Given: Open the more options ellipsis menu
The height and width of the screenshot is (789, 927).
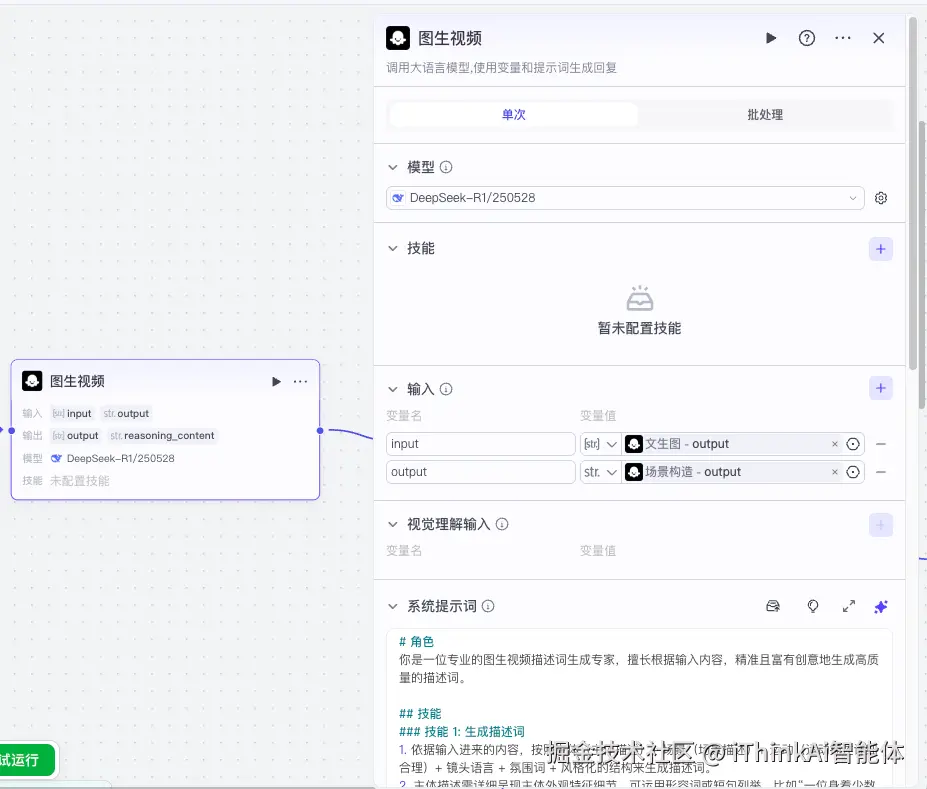Looking at the screenshot, I should (x=842, y=38).
